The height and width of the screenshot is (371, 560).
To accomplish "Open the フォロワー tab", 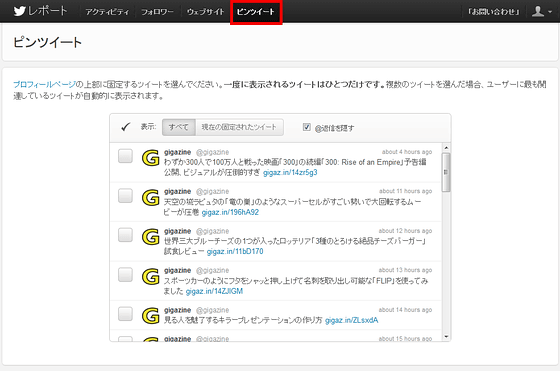I will click(x=157, y=12).
